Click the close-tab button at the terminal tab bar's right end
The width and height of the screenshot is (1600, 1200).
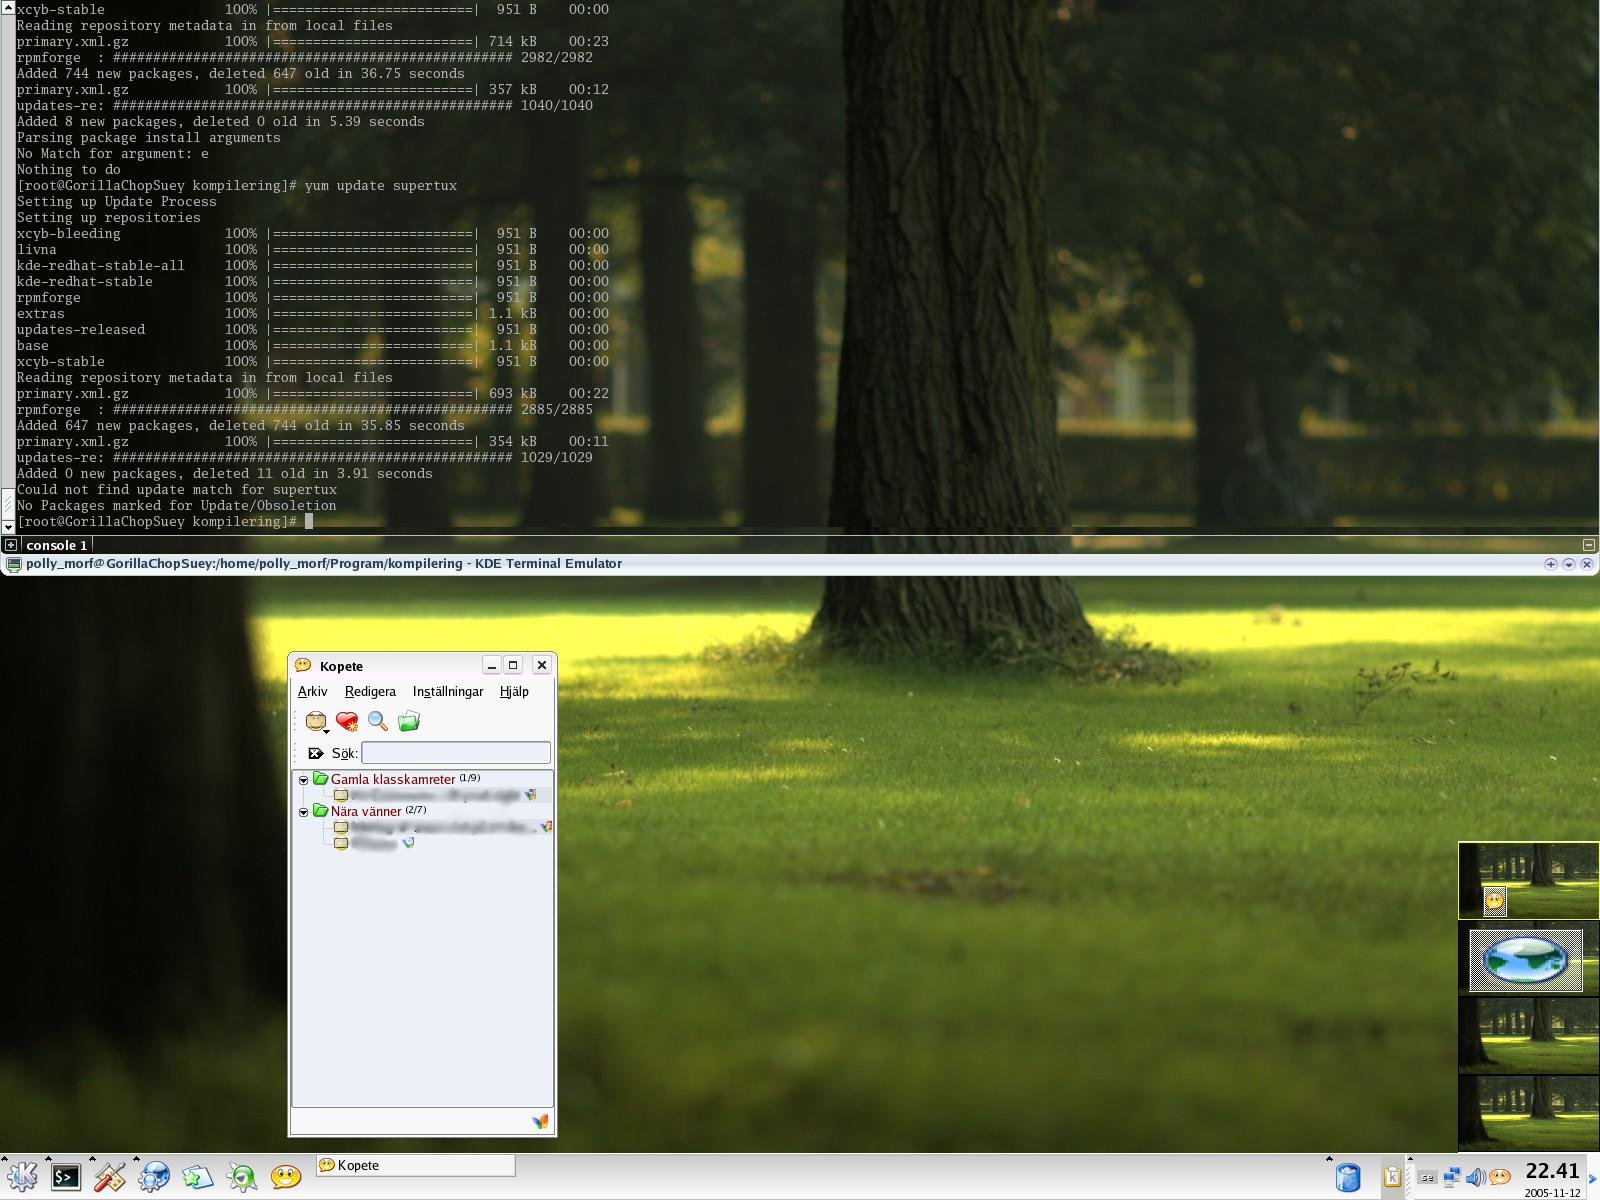(x=1588, y=545)
